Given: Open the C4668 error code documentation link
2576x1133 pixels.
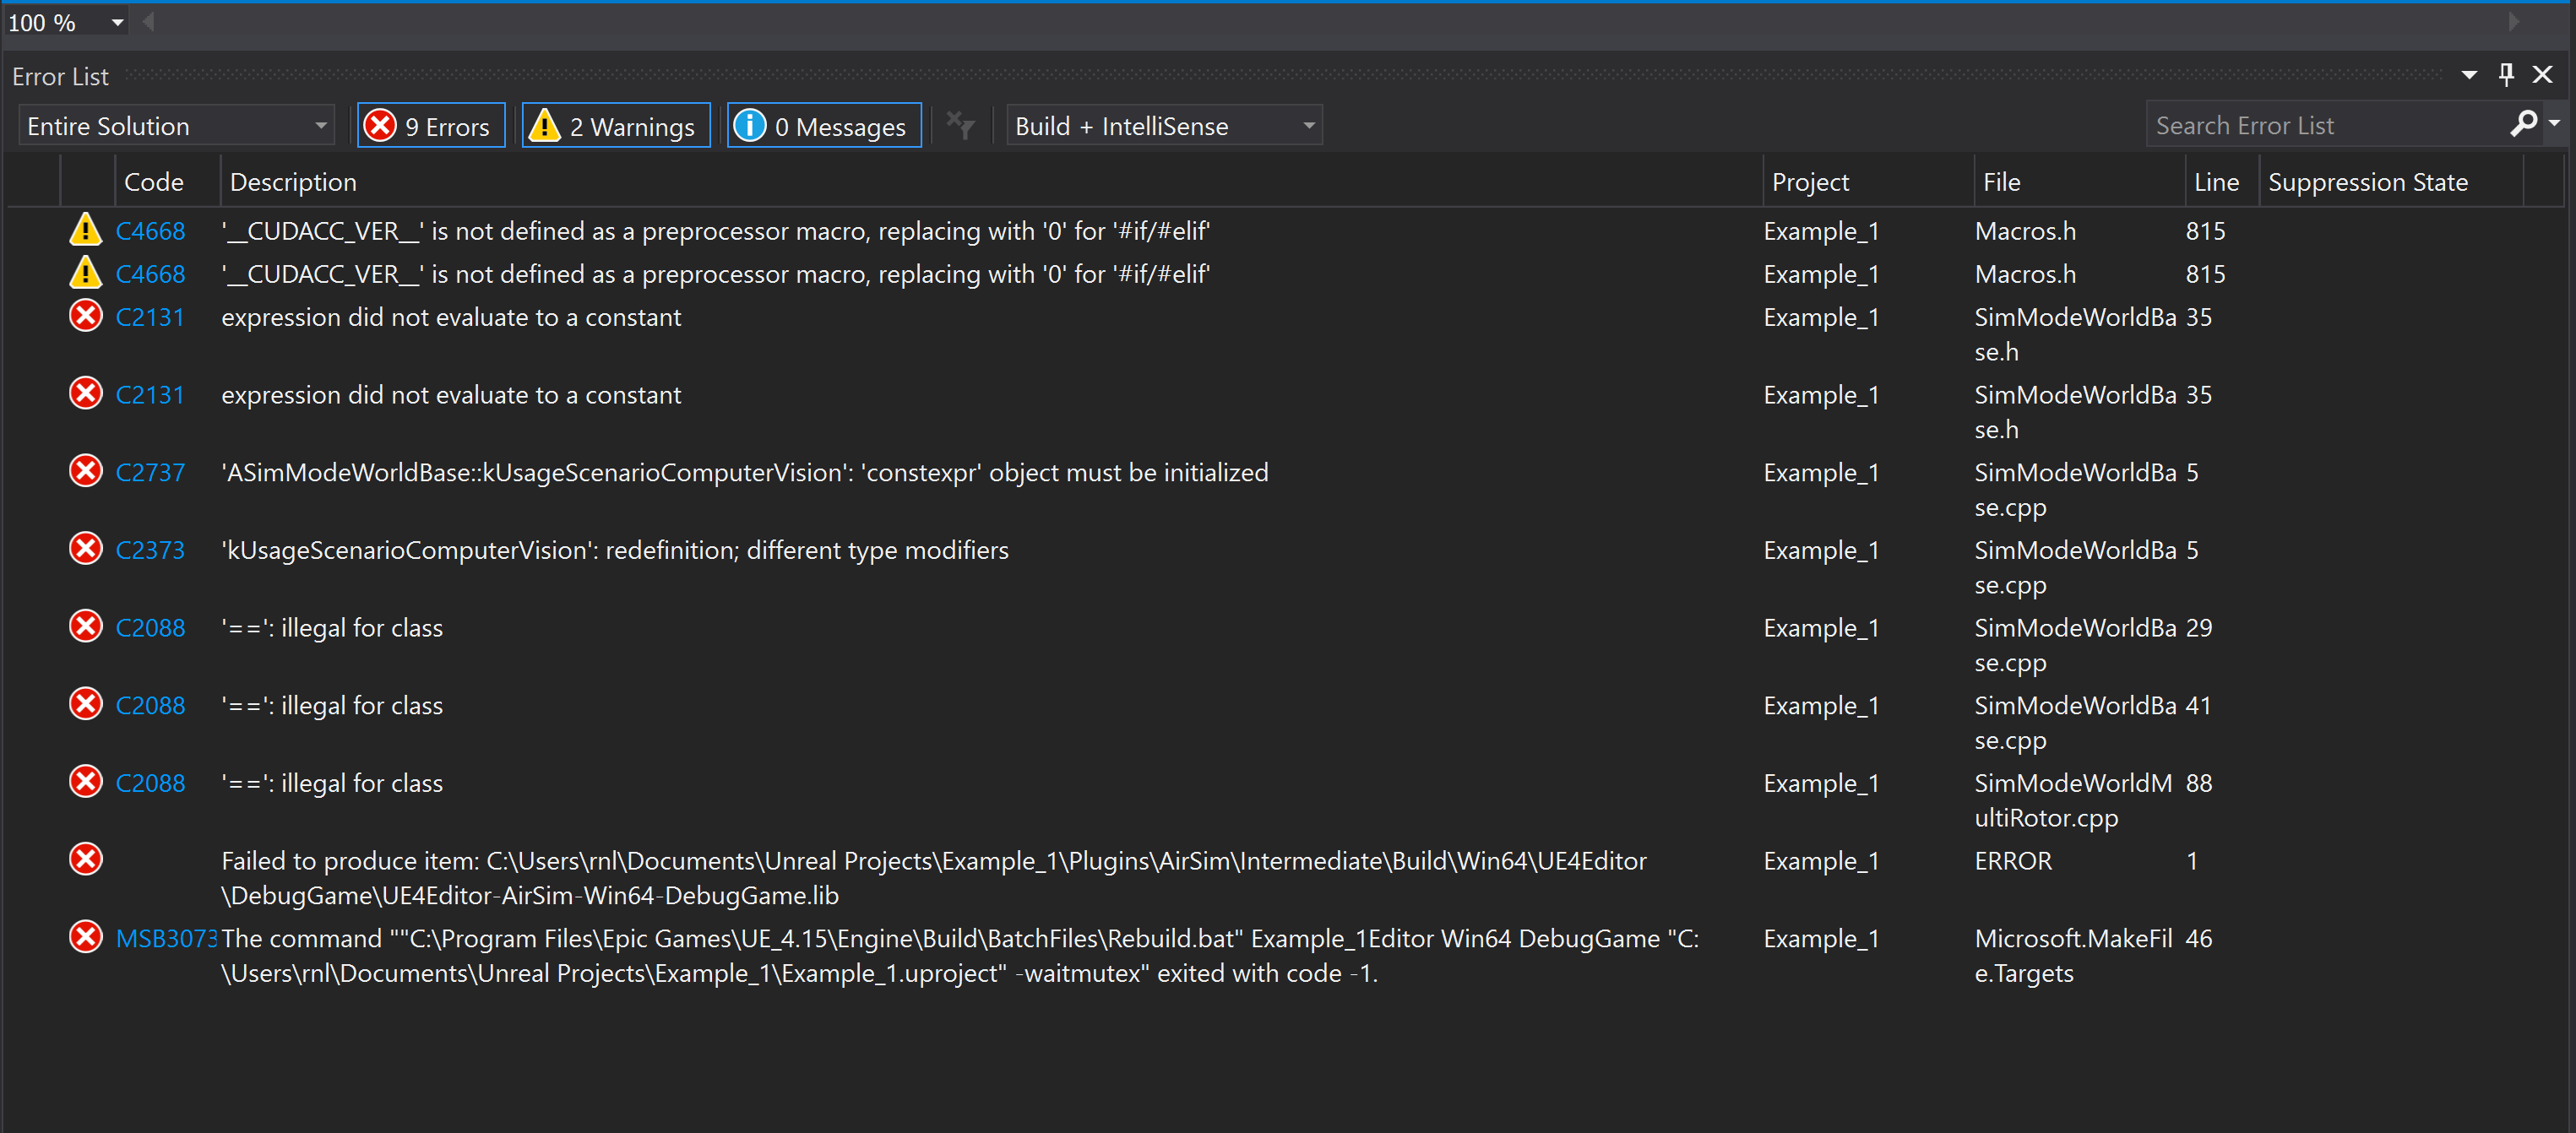Looking at the screenshot, I should [x=150, y=230].
